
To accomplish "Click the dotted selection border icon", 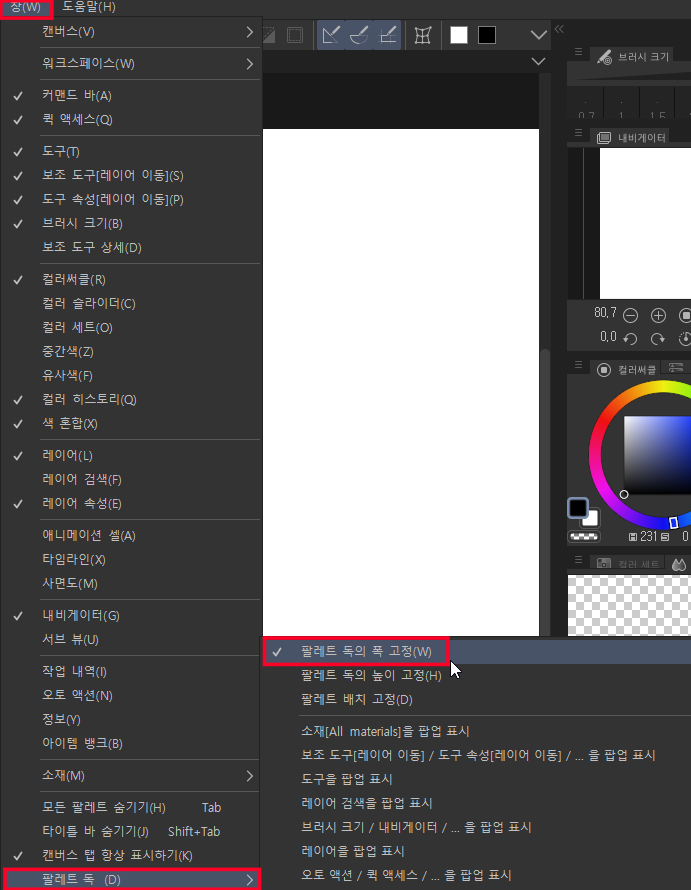I will pyautogui.click(x=295, y=35).
